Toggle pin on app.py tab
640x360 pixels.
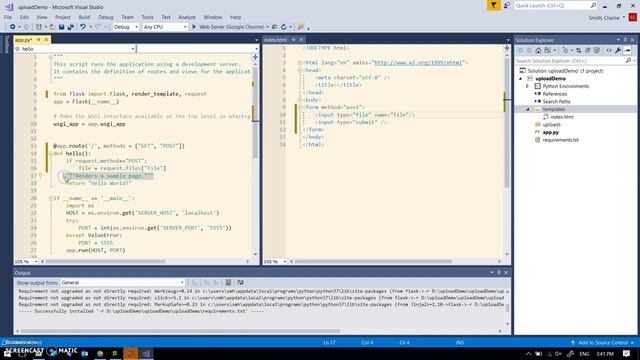[x=39, y=40]
